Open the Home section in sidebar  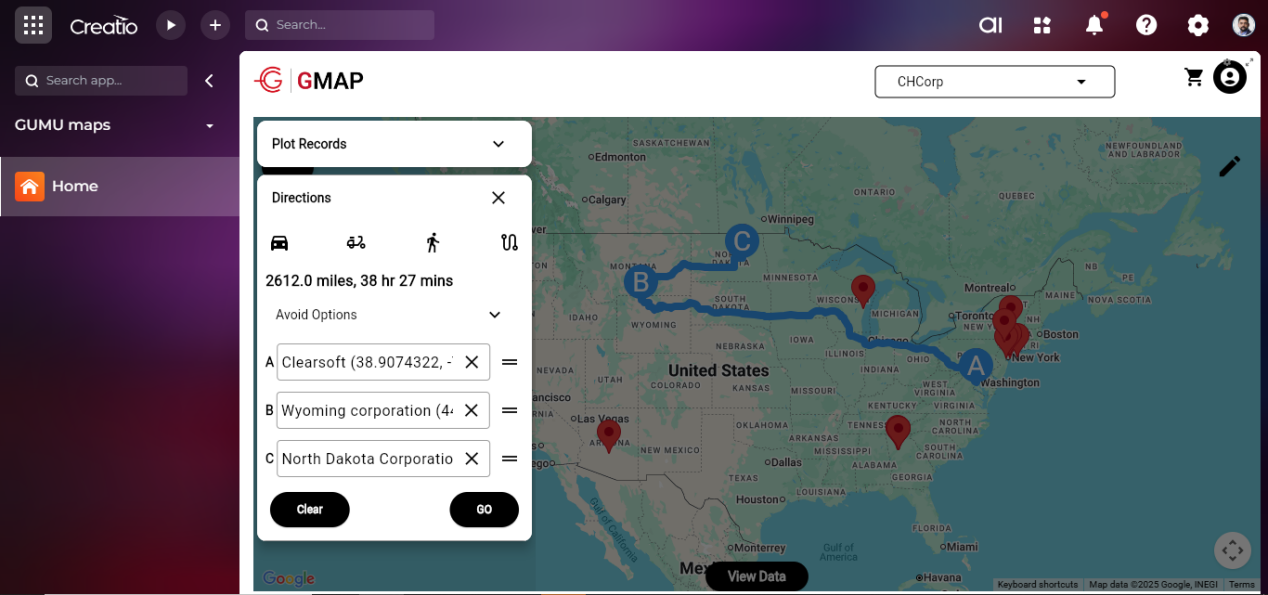[120, 186]
